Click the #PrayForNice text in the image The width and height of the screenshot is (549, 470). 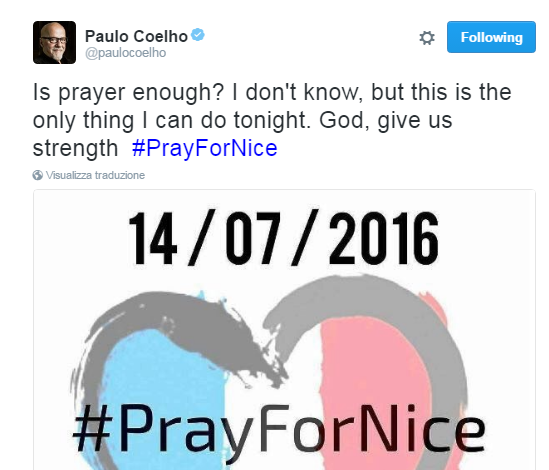279,428
